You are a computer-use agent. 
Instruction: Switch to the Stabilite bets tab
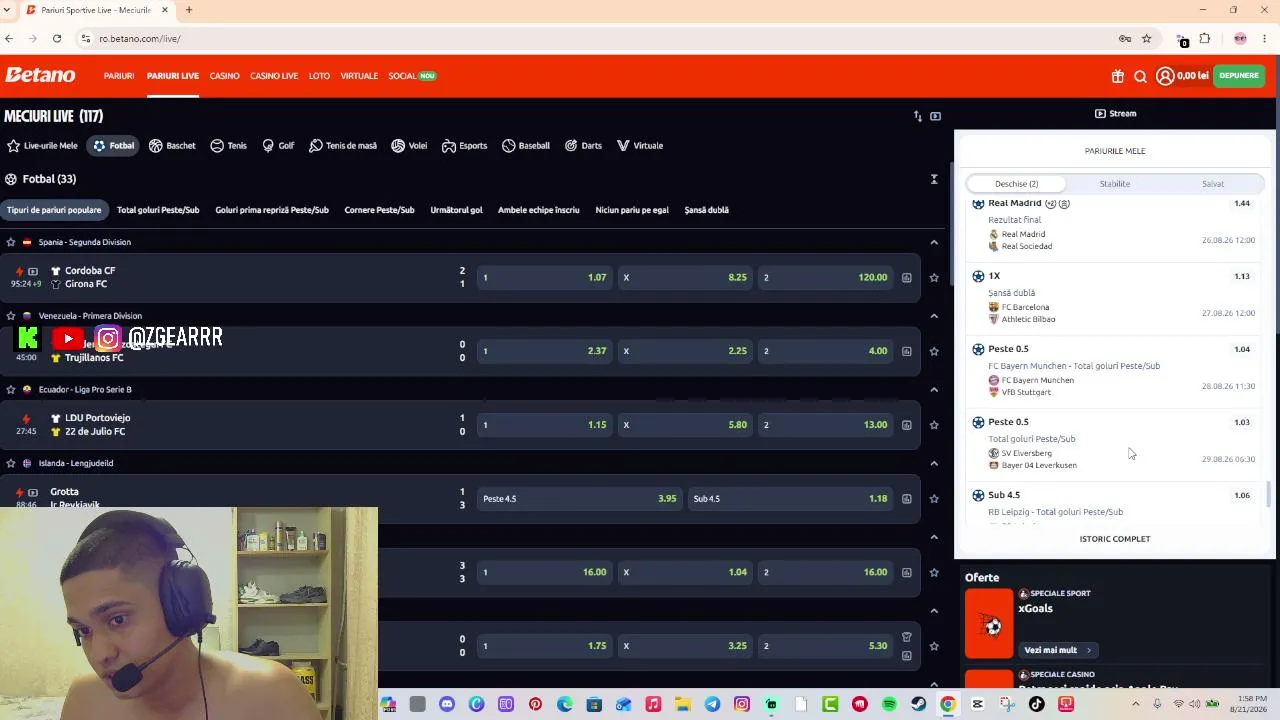pos(1115,184)
